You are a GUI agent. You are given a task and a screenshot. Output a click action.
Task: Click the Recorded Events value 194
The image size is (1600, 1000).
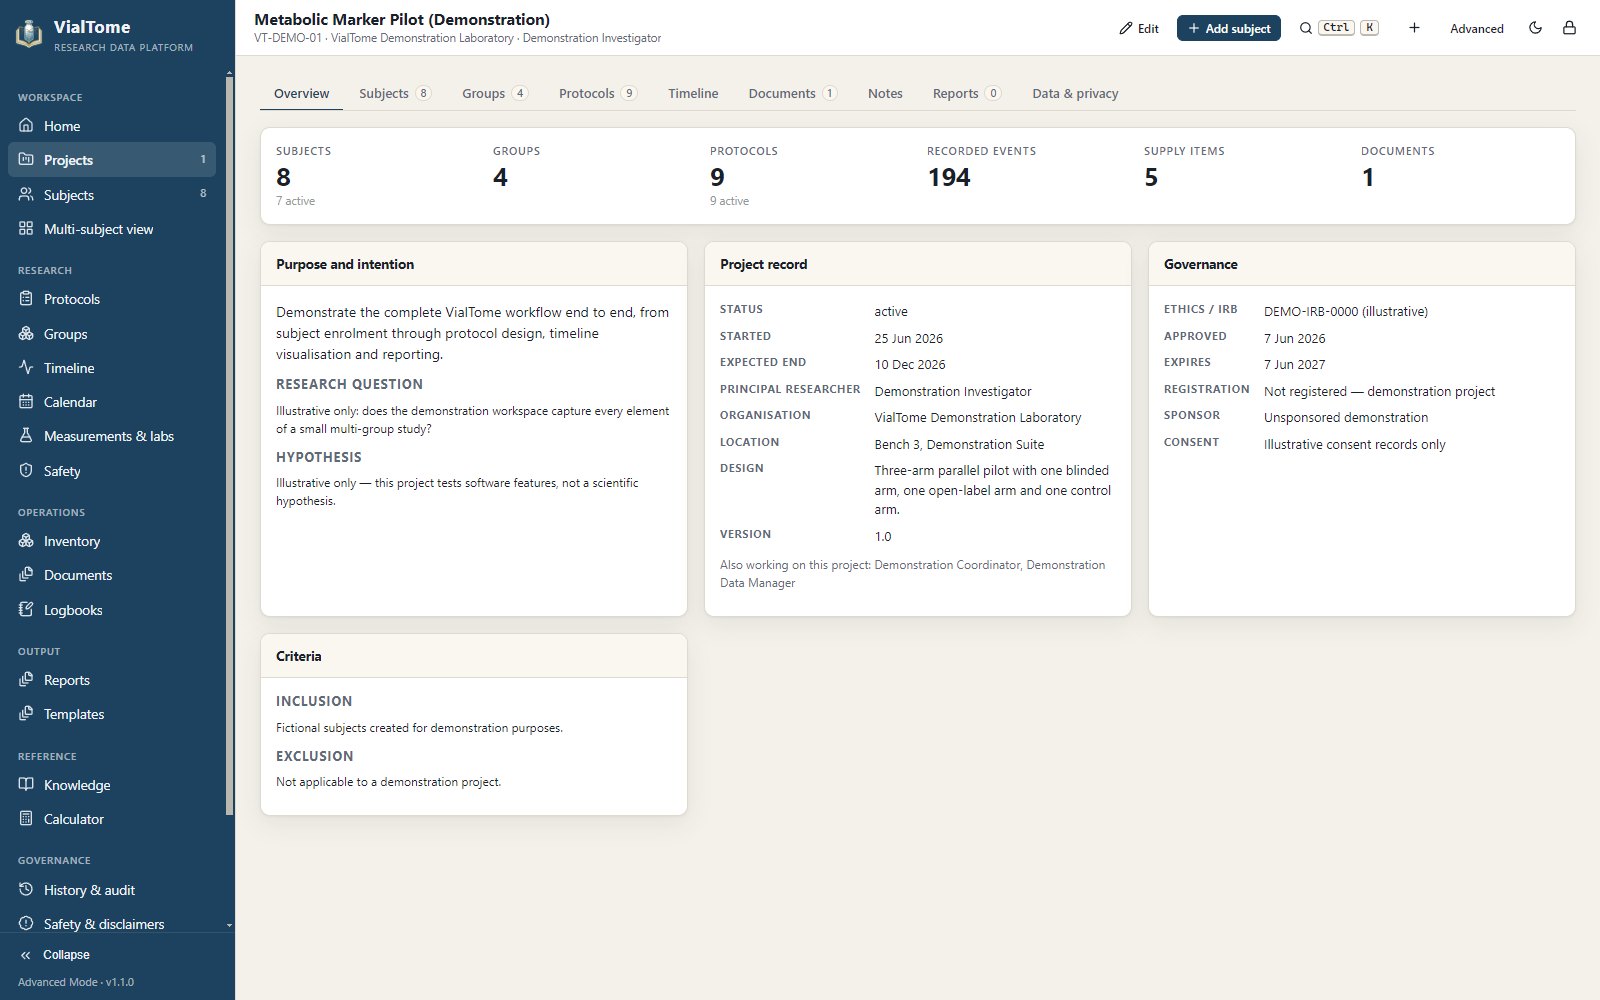(949, 178)
